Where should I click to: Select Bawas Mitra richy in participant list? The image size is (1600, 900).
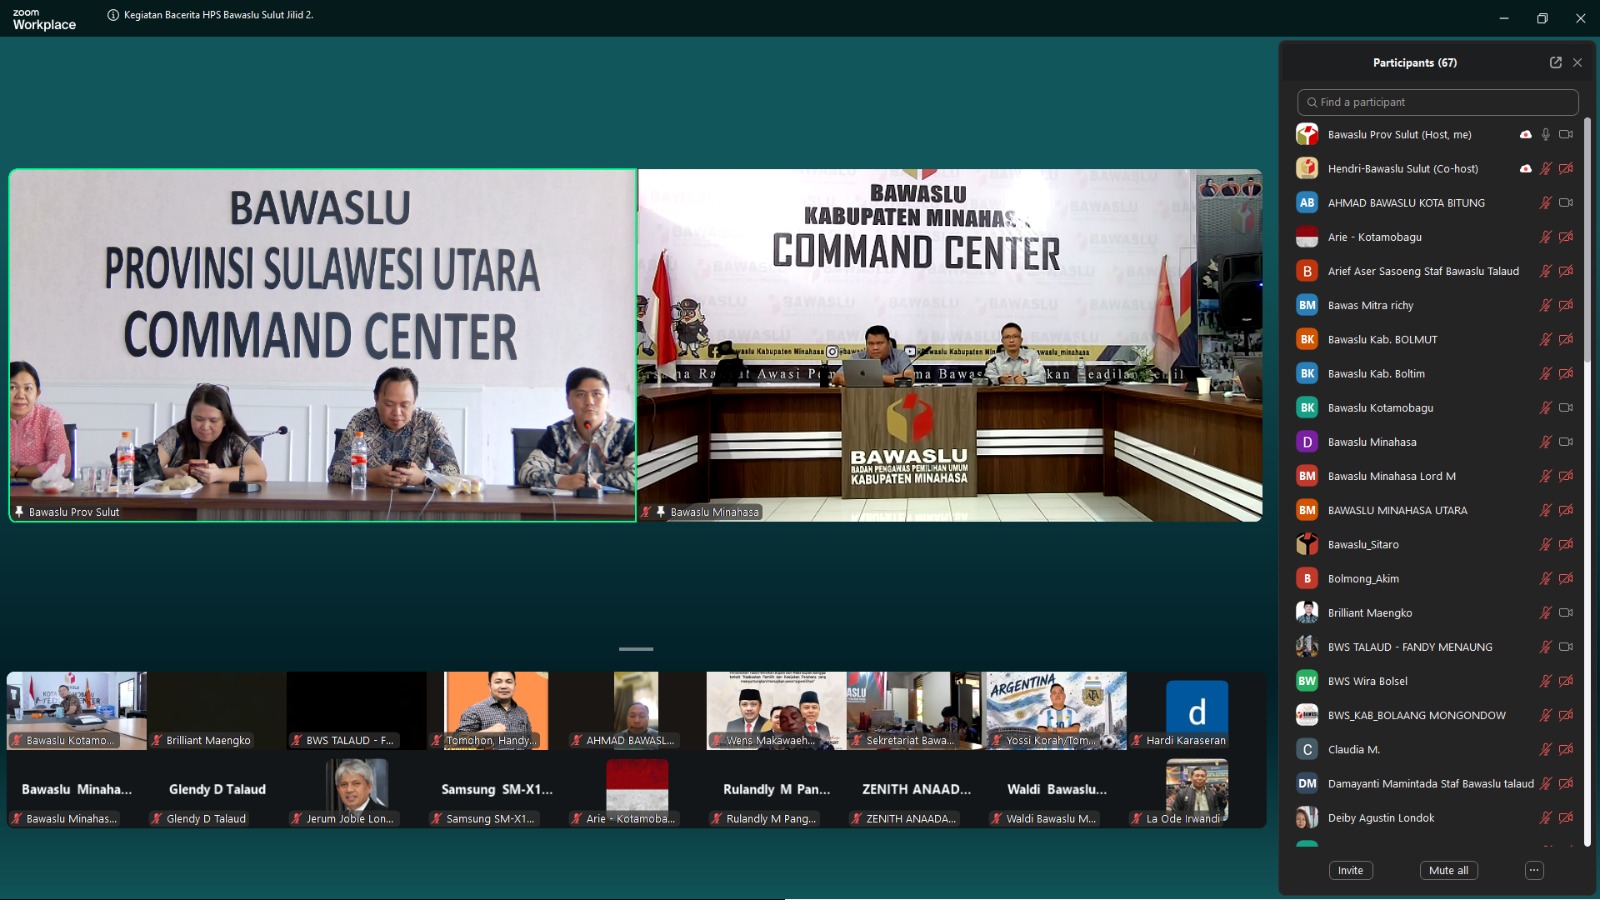[1370, 305]
